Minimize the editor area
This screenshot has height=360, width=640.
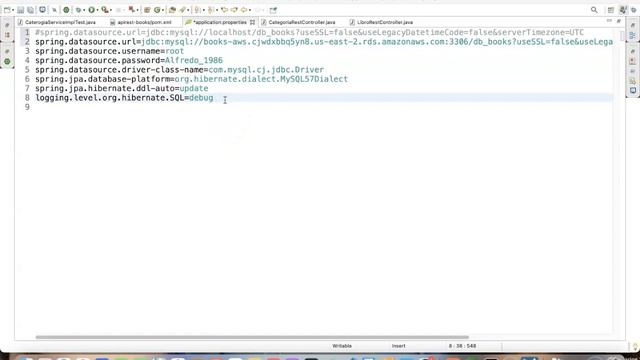[609, 20]
